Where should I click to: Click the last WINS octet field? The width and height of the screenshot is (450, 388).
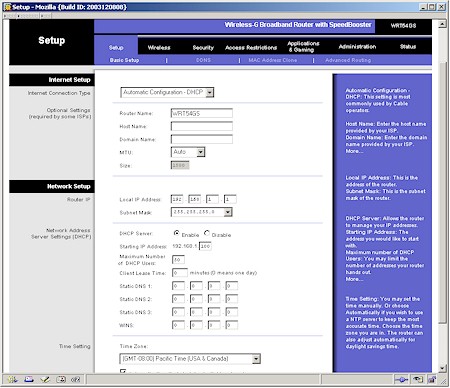(232, 325)
